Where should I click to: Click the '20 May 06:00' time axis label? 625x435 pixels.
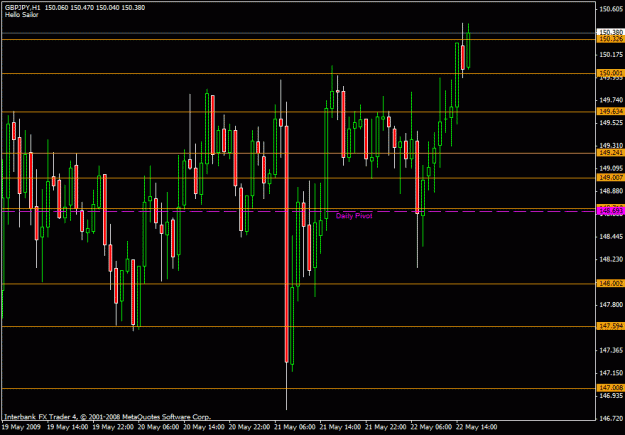tap(158, 427)
